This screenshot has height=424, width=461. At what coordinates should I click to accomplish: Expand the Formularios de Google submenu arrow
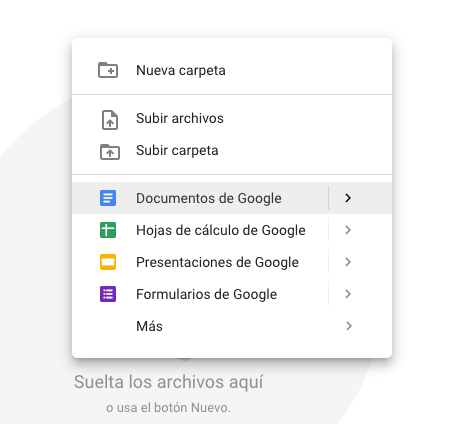point(348,294)
